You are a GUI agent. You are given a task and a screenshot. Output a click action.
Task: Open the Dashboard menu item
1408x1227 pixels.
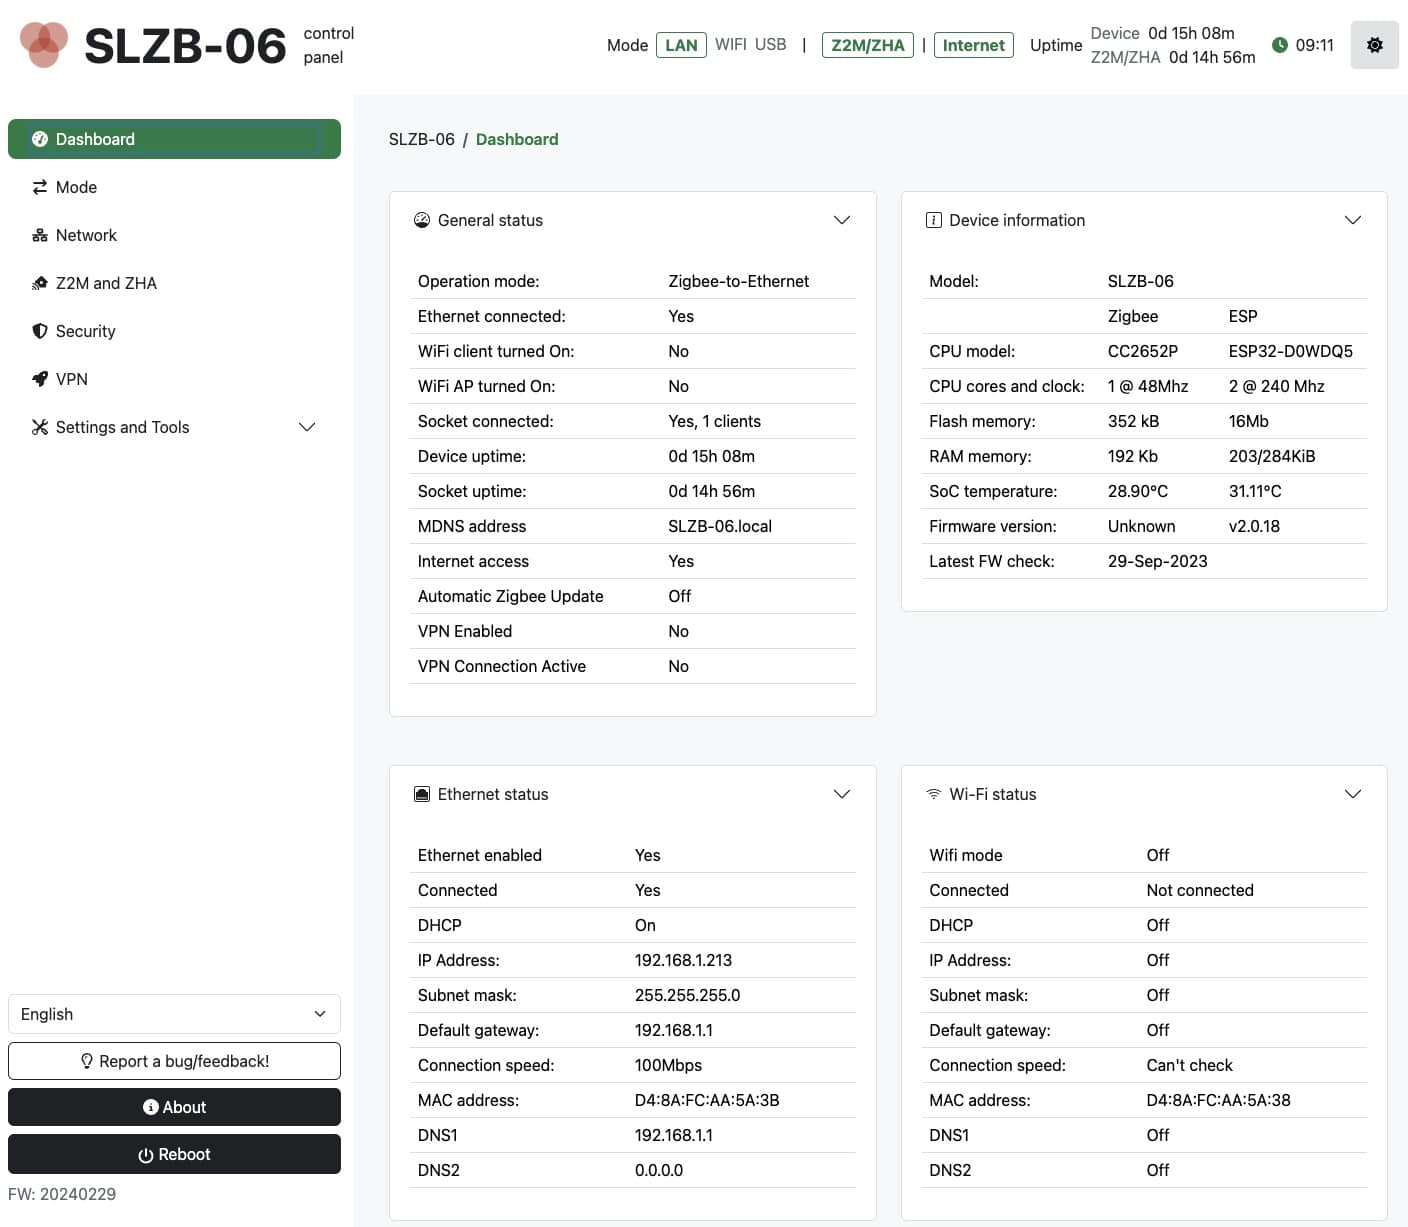[x=174, y=139]
